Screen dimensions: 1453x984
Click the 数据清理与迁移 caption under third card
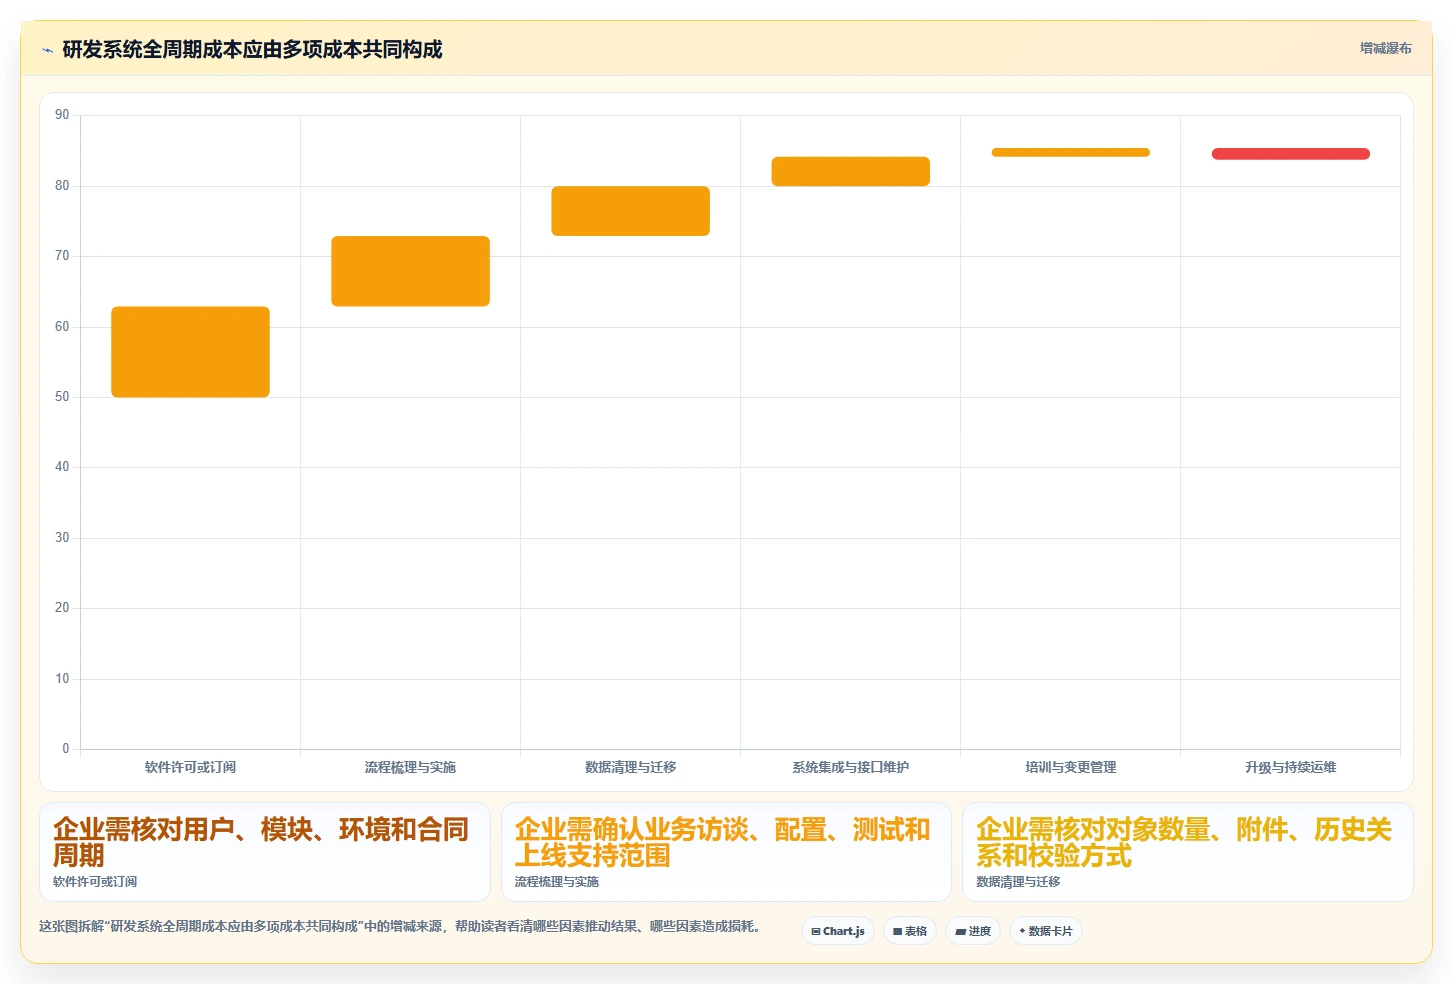1018,882
